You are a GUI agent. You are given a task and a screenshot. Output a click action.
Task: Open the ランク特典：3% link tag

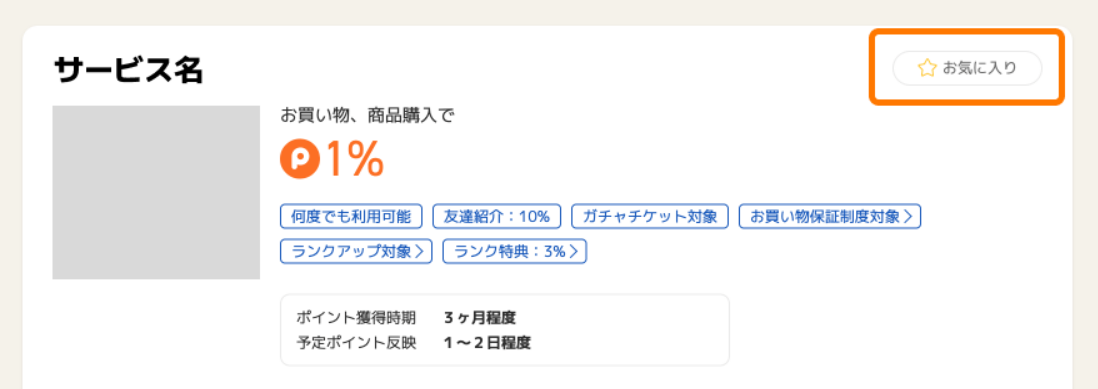[515, 252]
